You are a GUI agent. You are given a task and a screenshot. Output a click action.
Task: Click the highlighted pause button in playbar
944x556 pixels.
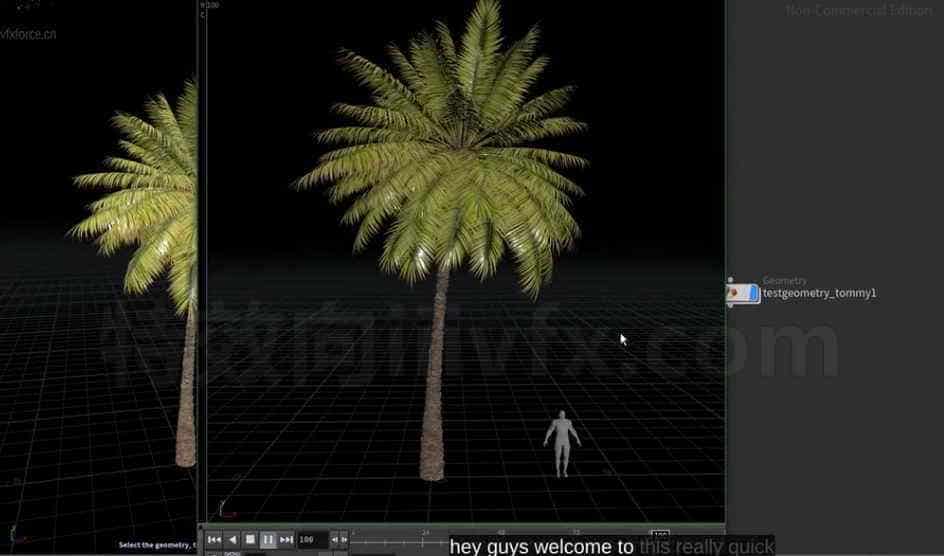coord(269,540)
